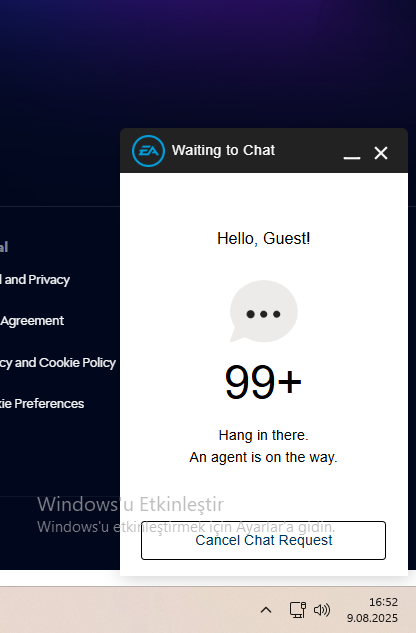This screenshot has height=633, width=416.
Task: Open Cookie Preferences in the footer
Action: tap(42, 403)
